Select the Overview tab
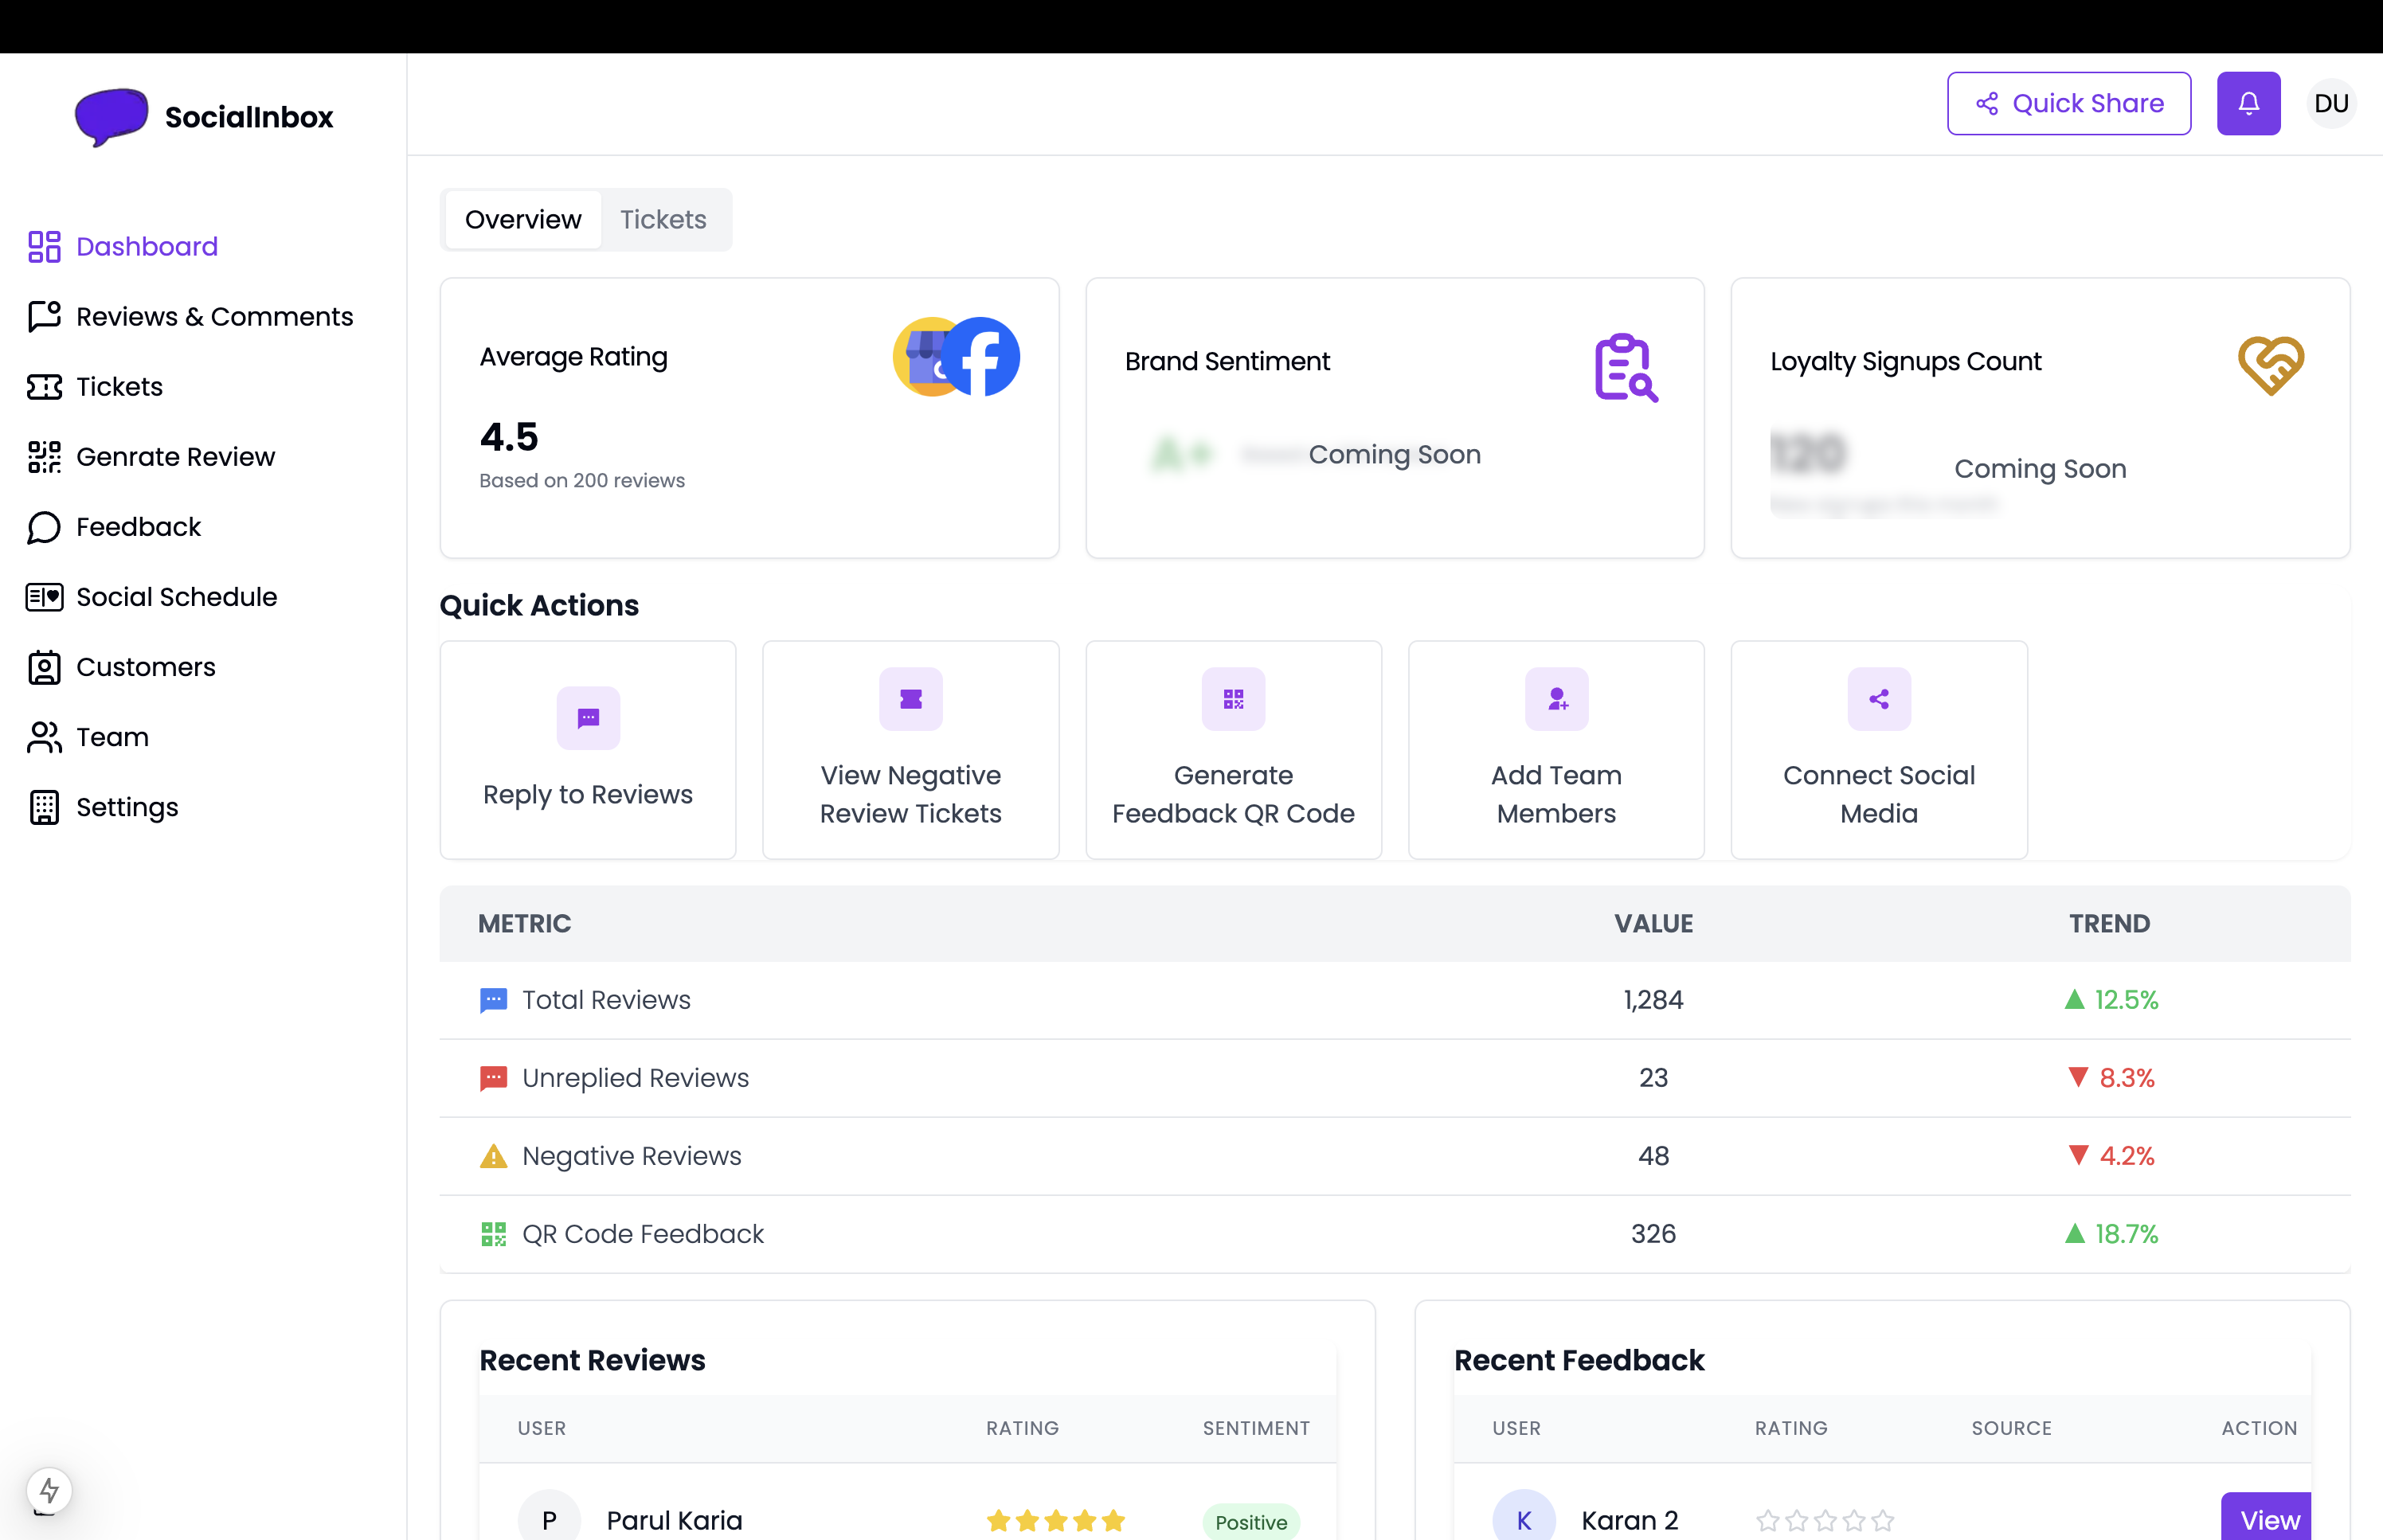The height and width of the screenshot is (1540, 2383). click(x=522, y=219)
